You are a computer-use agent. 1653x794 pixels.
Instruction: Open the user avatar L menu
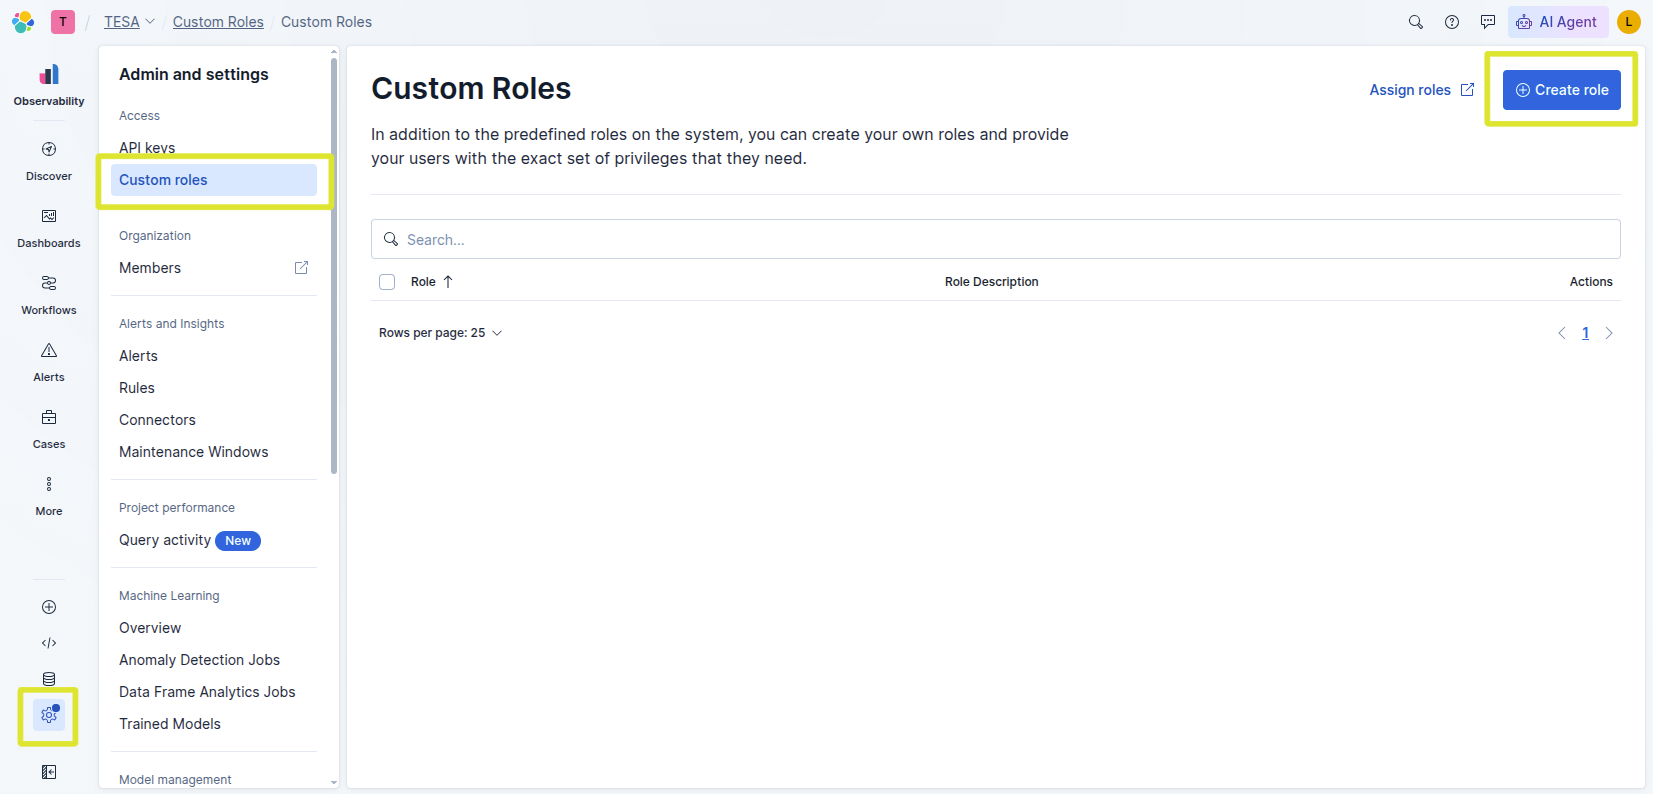[1629, 22]
